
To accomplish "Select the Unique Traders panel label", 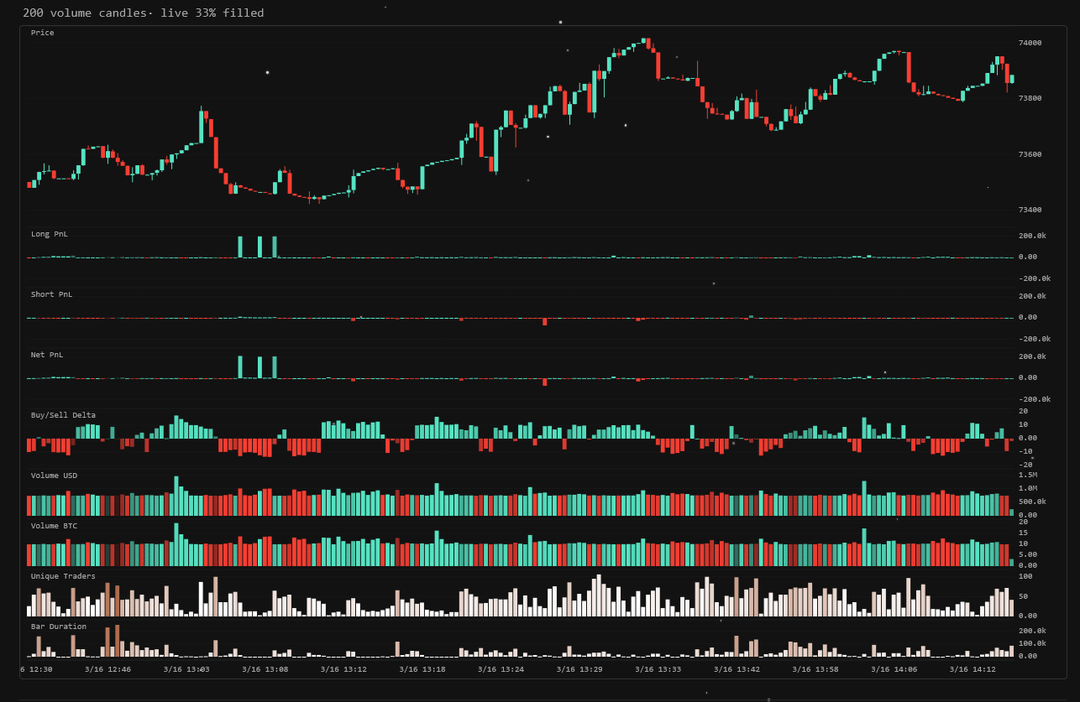I will [x=63, y=576].
